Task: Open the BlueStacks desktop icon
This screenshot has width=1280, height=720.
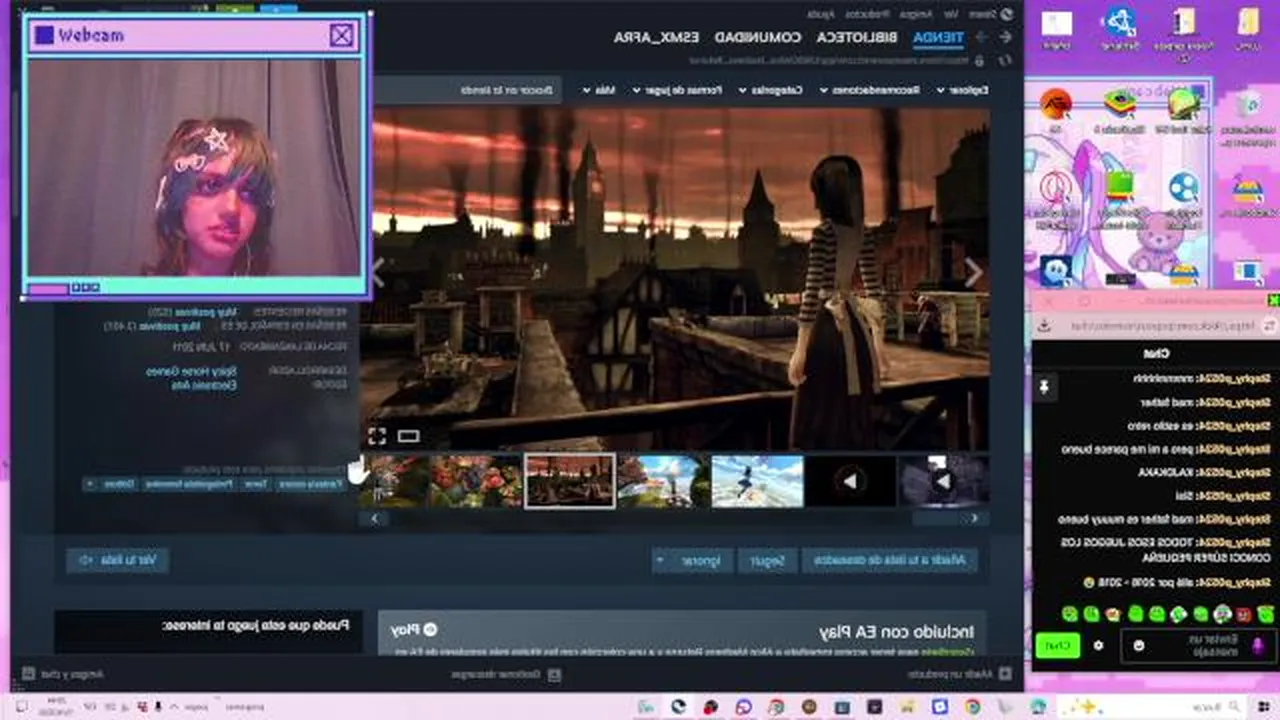Action: [1119, 107]
